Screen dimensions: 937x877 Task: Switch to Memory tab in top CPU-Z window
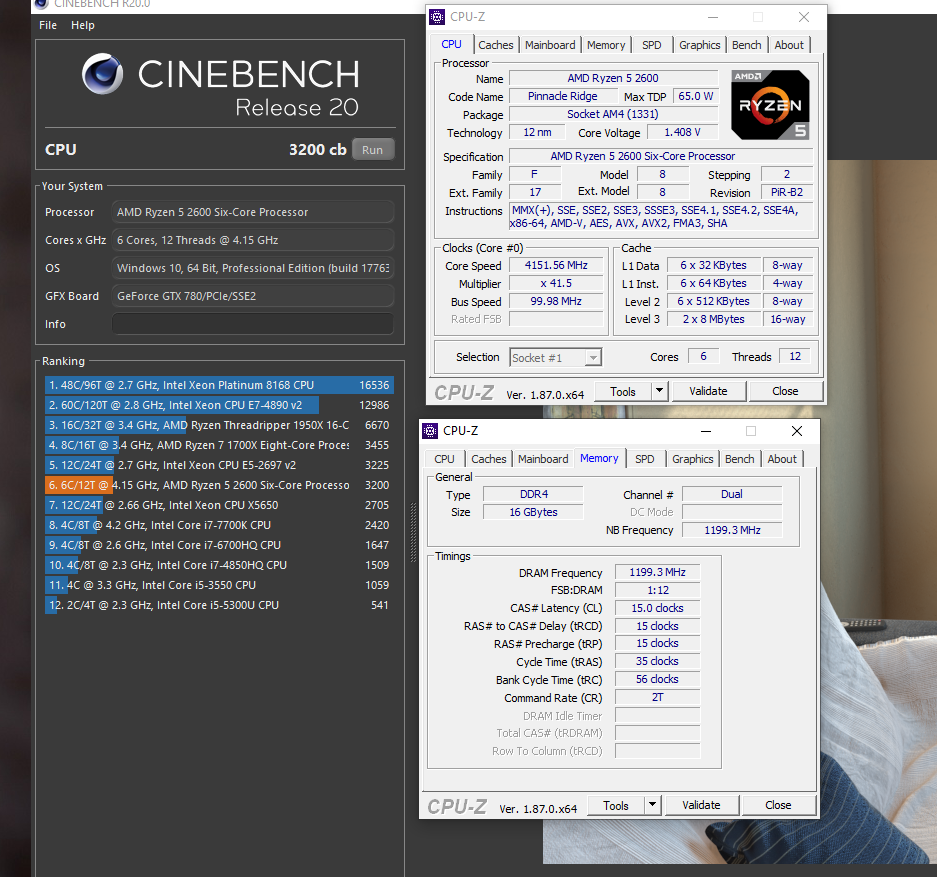point(606,45)
